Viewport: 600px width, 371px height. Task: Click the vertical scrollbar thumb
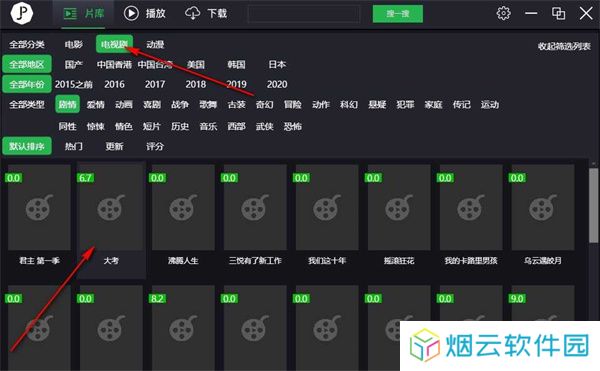click(593, 205)
